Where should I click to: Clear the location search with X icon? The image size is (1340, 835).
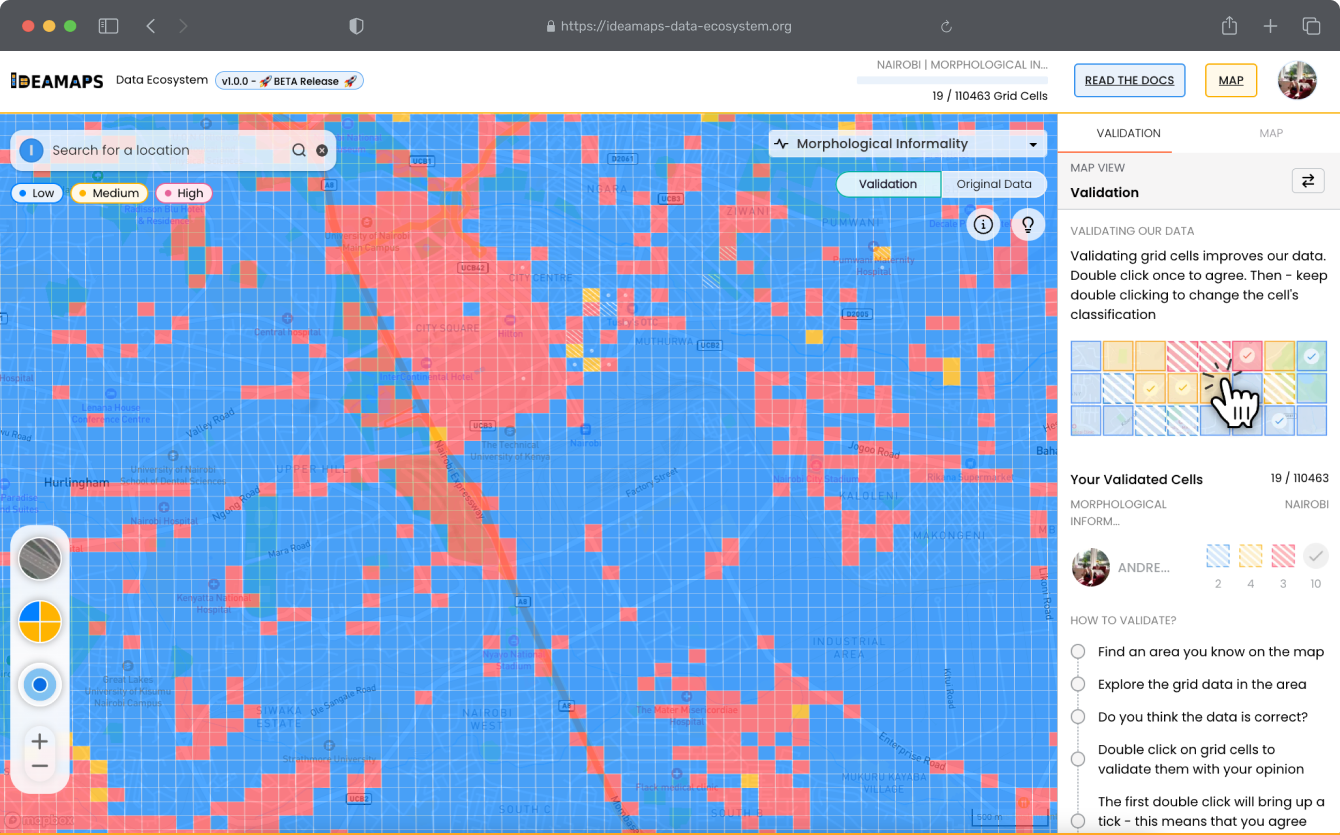(x=322, y=150)
